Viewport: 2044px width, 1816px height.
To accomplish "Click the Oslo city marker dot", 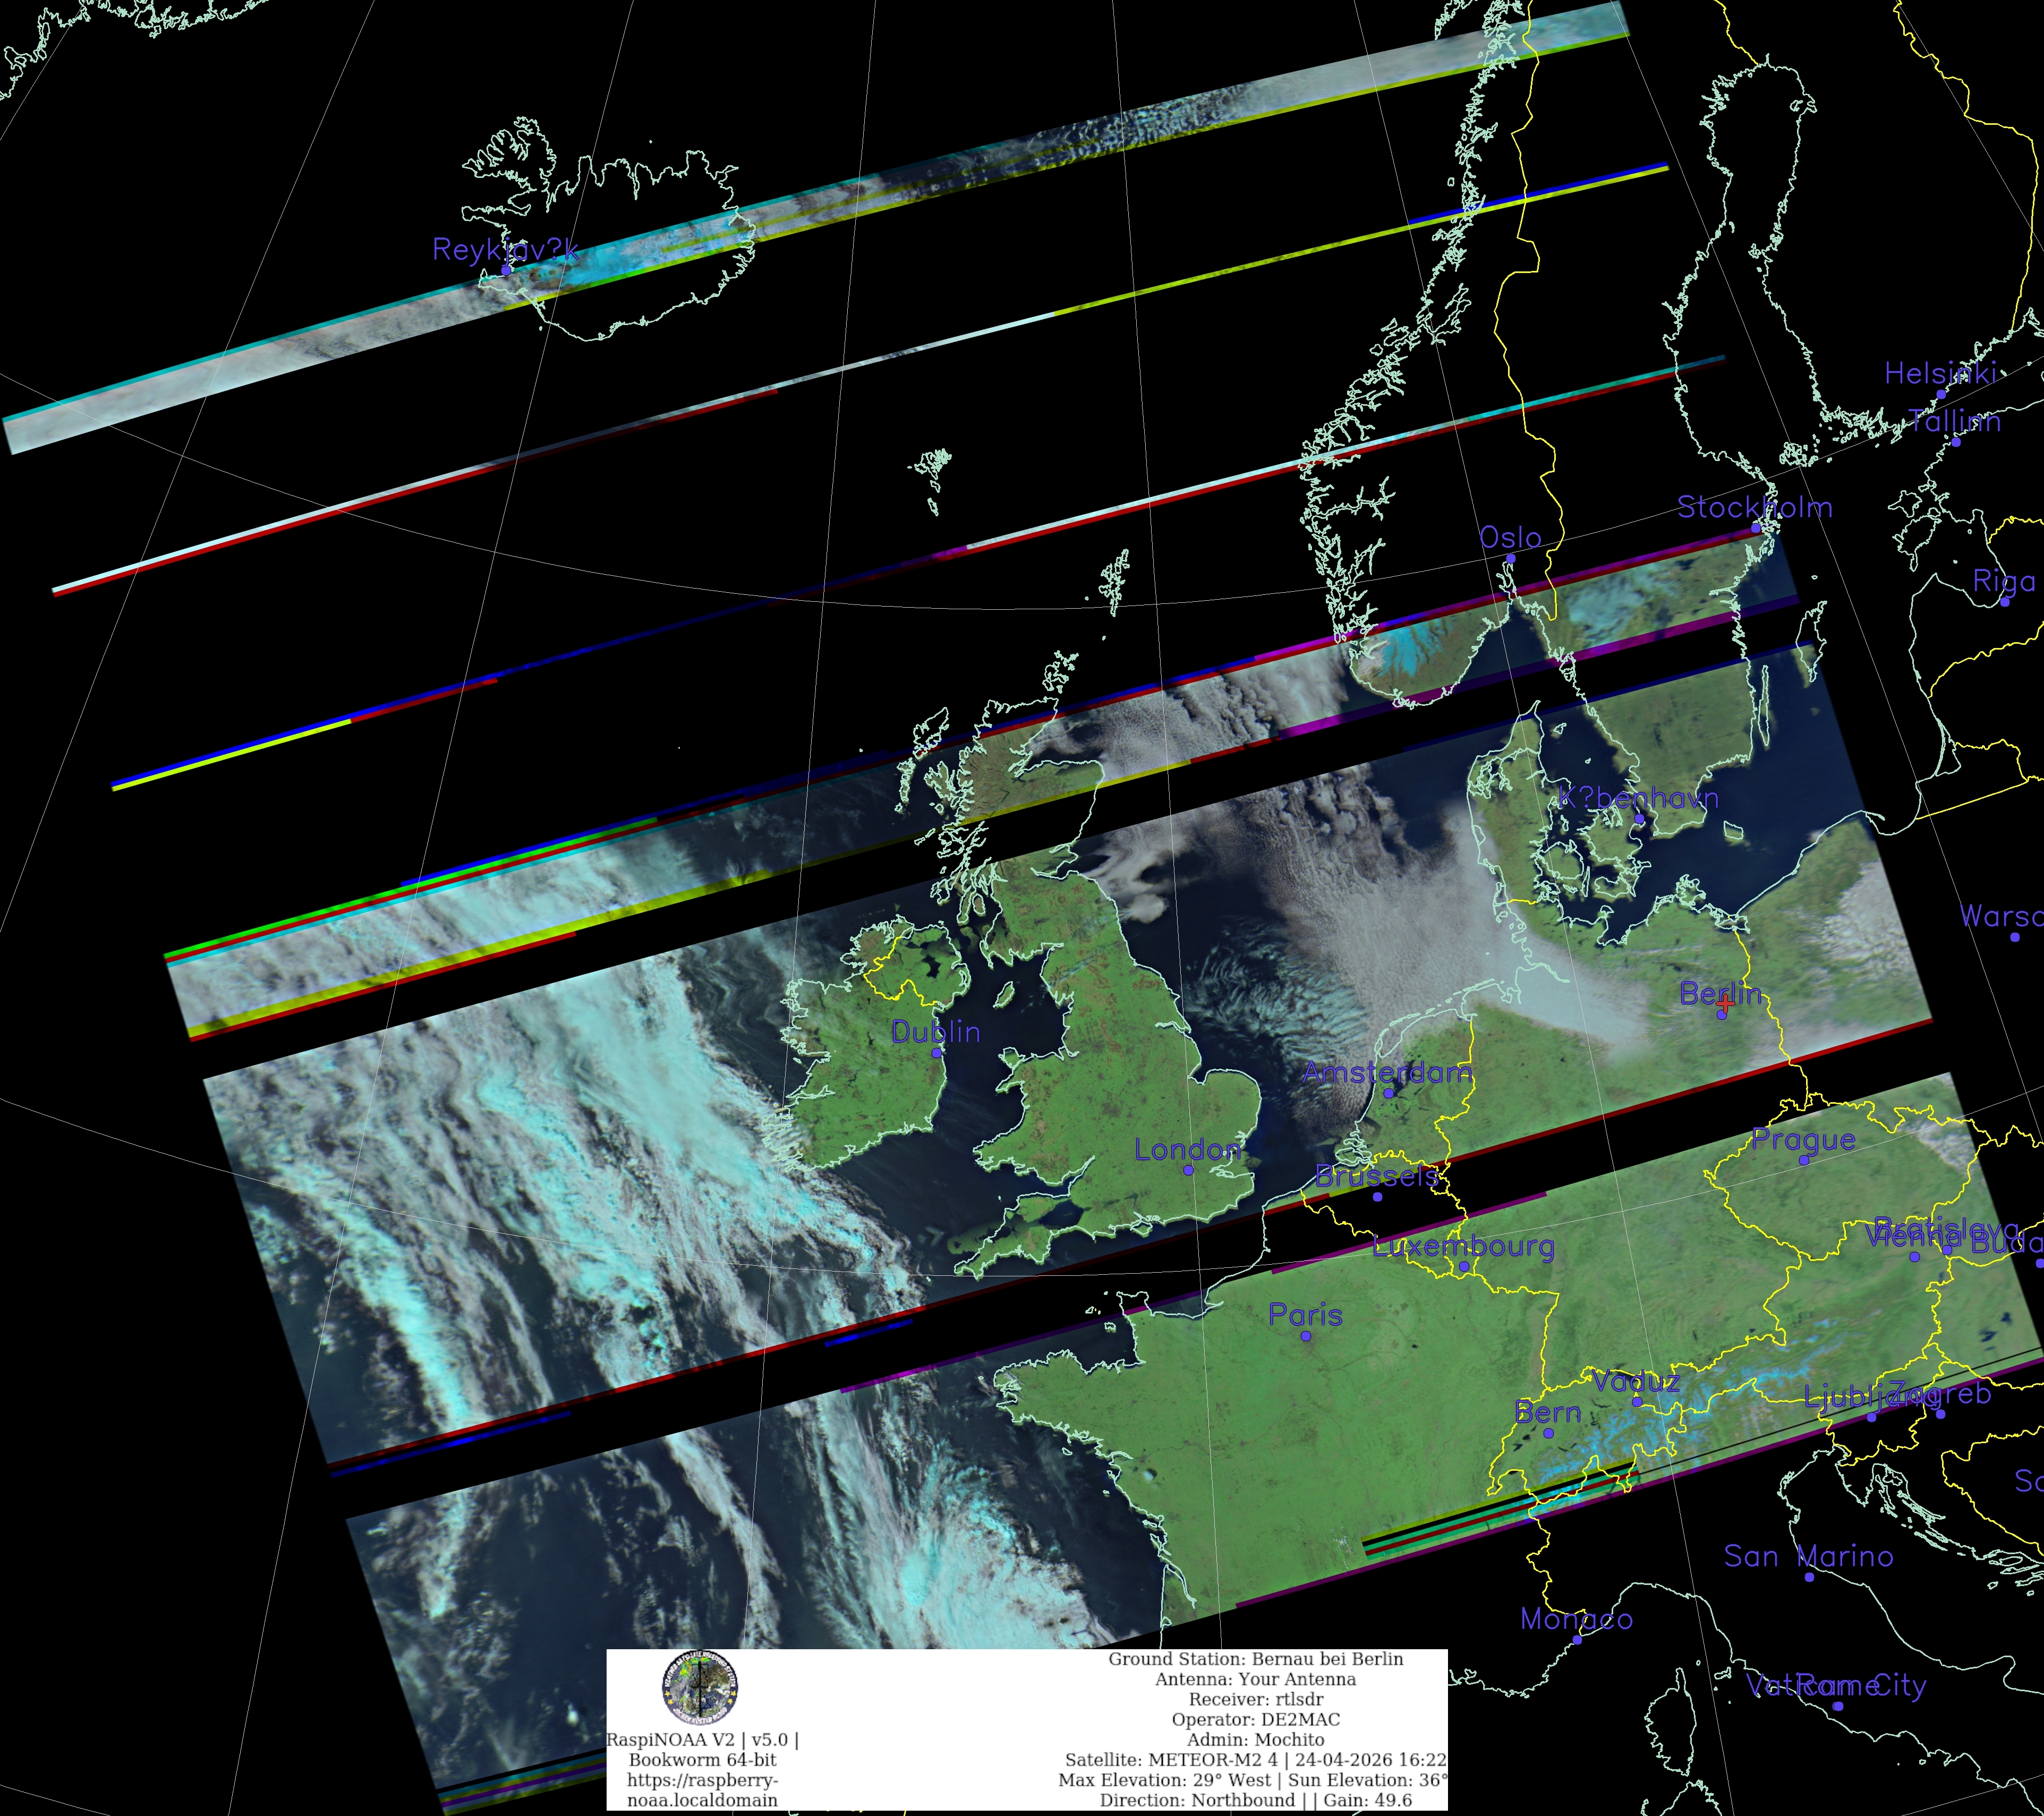I will pos(1510,559).
